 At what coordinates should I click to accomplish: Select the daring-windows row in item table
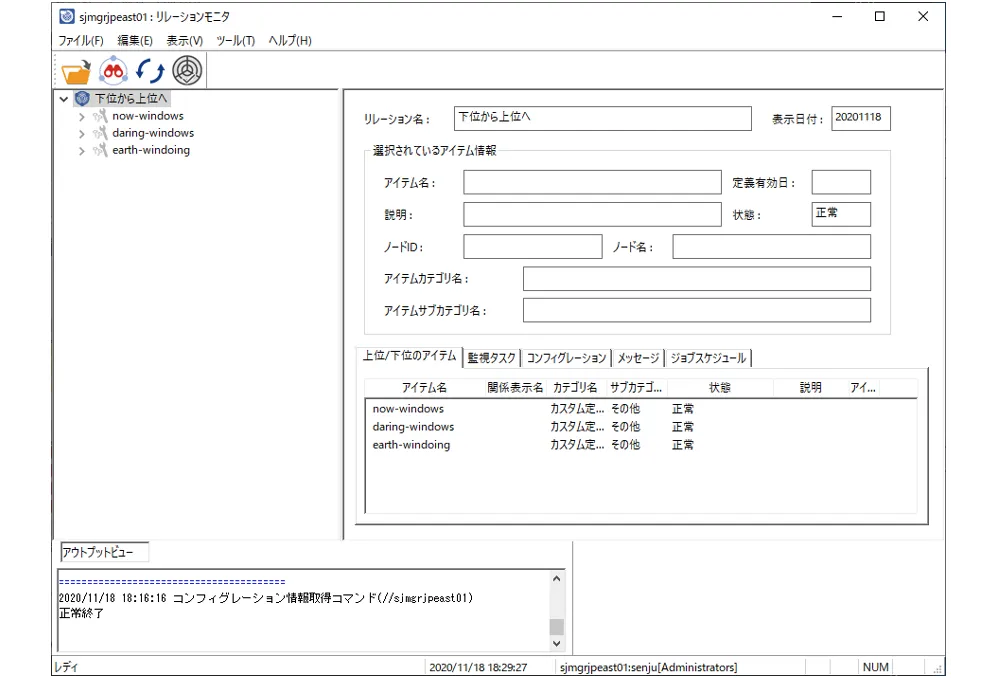coord(641,427)
